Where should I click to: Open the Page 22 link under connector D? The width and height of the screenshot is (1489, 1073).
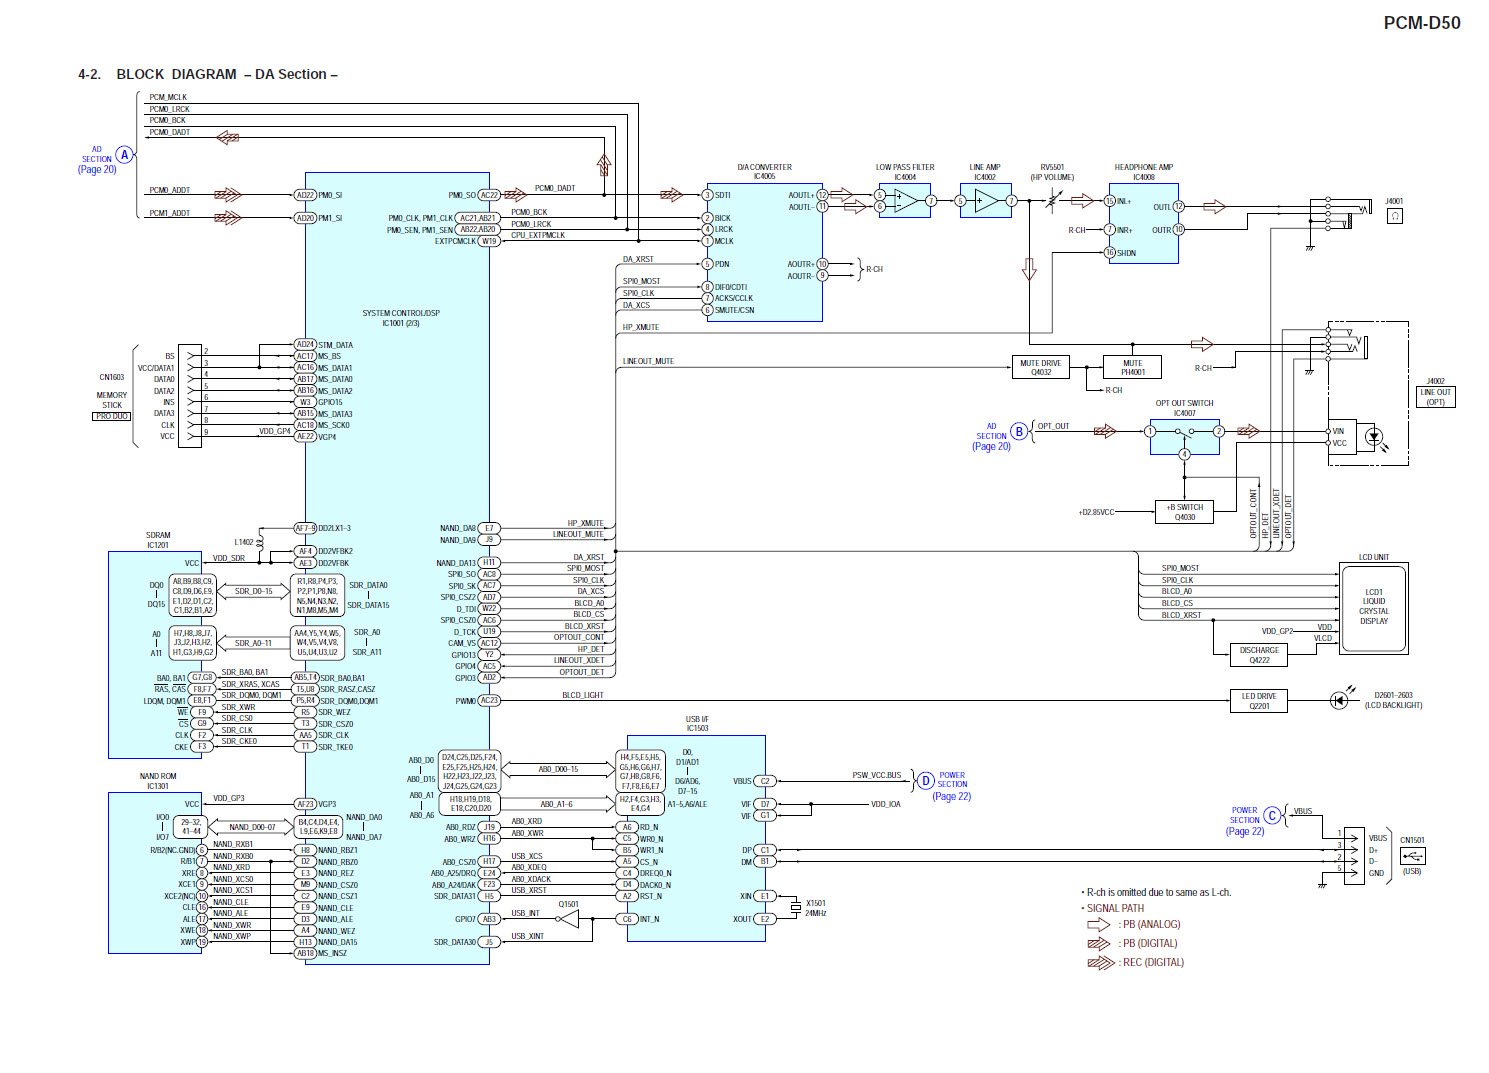point(951,797)
